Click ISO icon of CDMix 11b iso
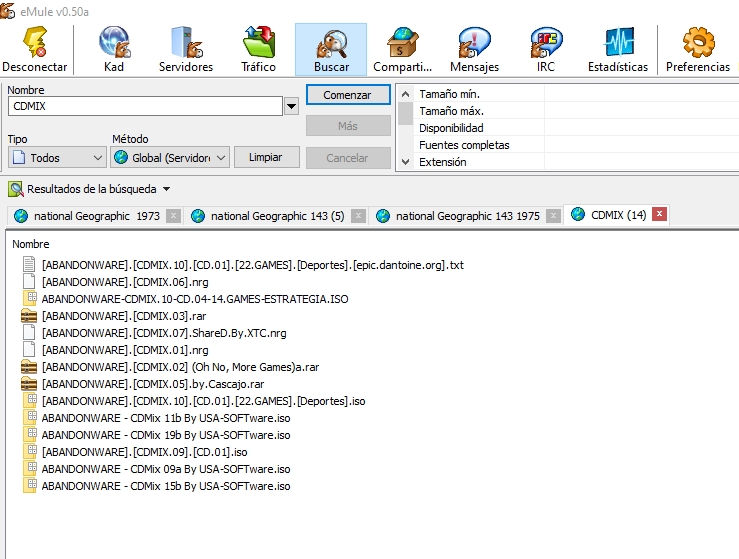Image resolution: width=739 pixels, height=559 pixels. (x=30, y=418)
